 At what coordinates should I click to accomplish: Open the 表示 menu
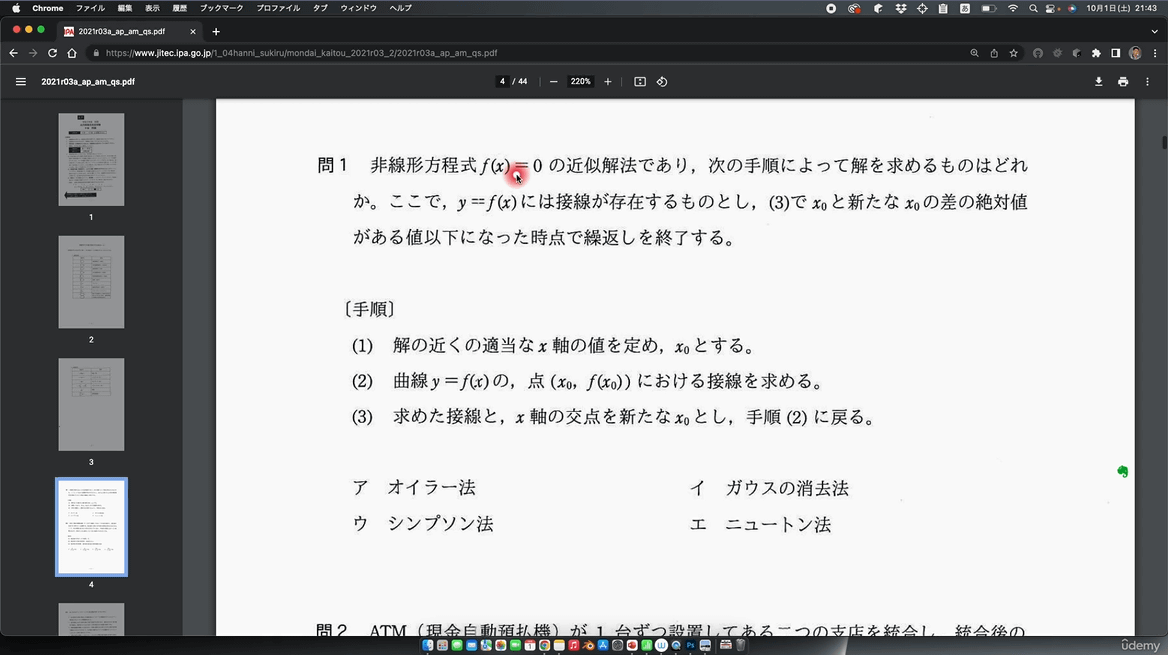coord(153,8)
